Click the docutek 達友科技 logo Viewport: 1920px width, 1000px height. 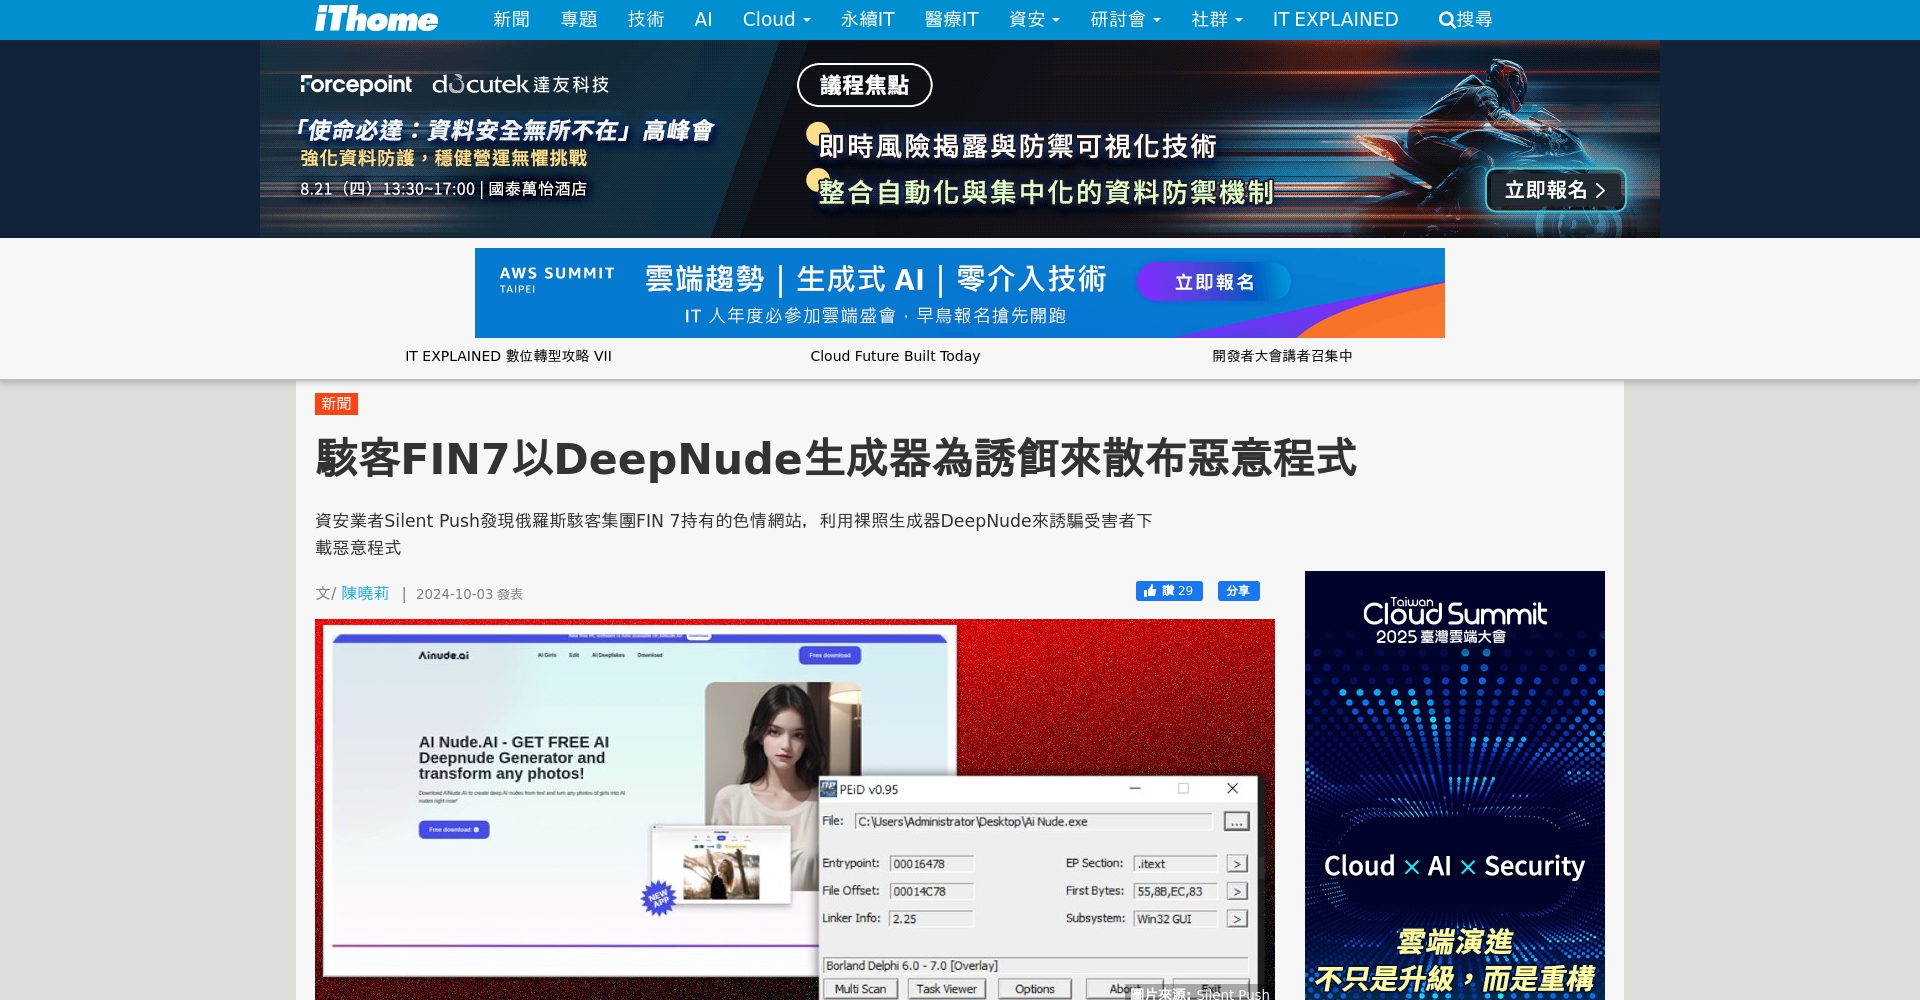(520, 85)
